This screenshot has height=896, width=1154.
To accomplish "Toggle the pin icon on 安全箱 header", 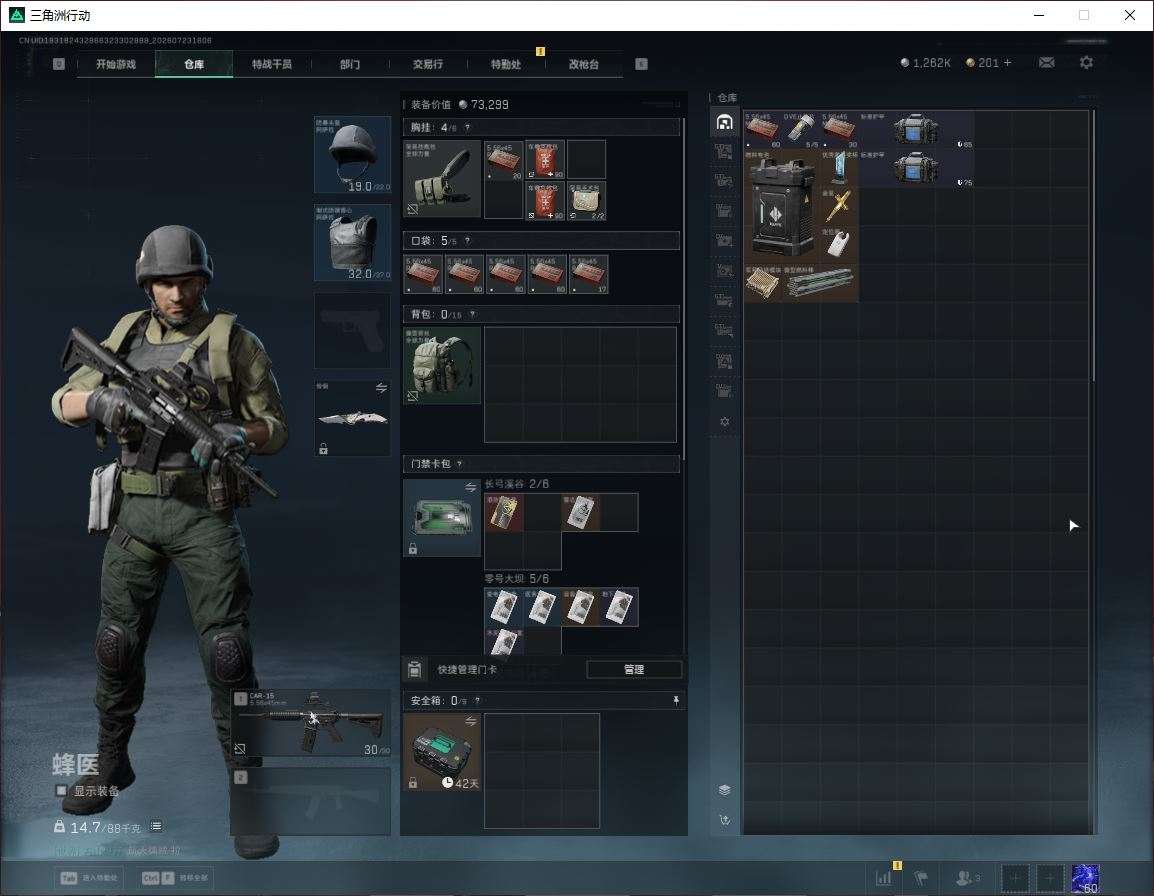I will [676, 701].
